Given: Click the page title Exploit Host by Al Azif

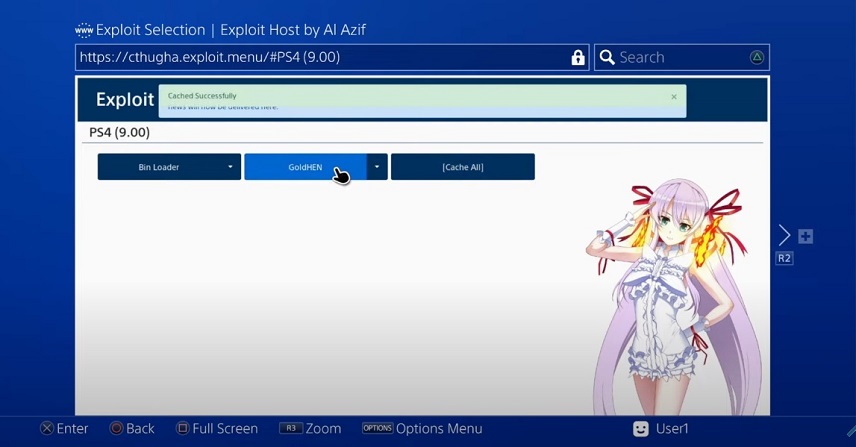Looking at the screenshot, I should click(293, 30).
